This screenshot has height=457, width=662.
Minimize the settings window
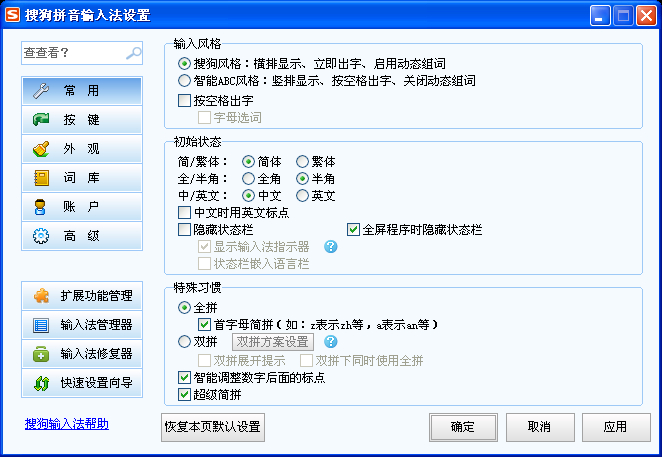pos(600,16)
